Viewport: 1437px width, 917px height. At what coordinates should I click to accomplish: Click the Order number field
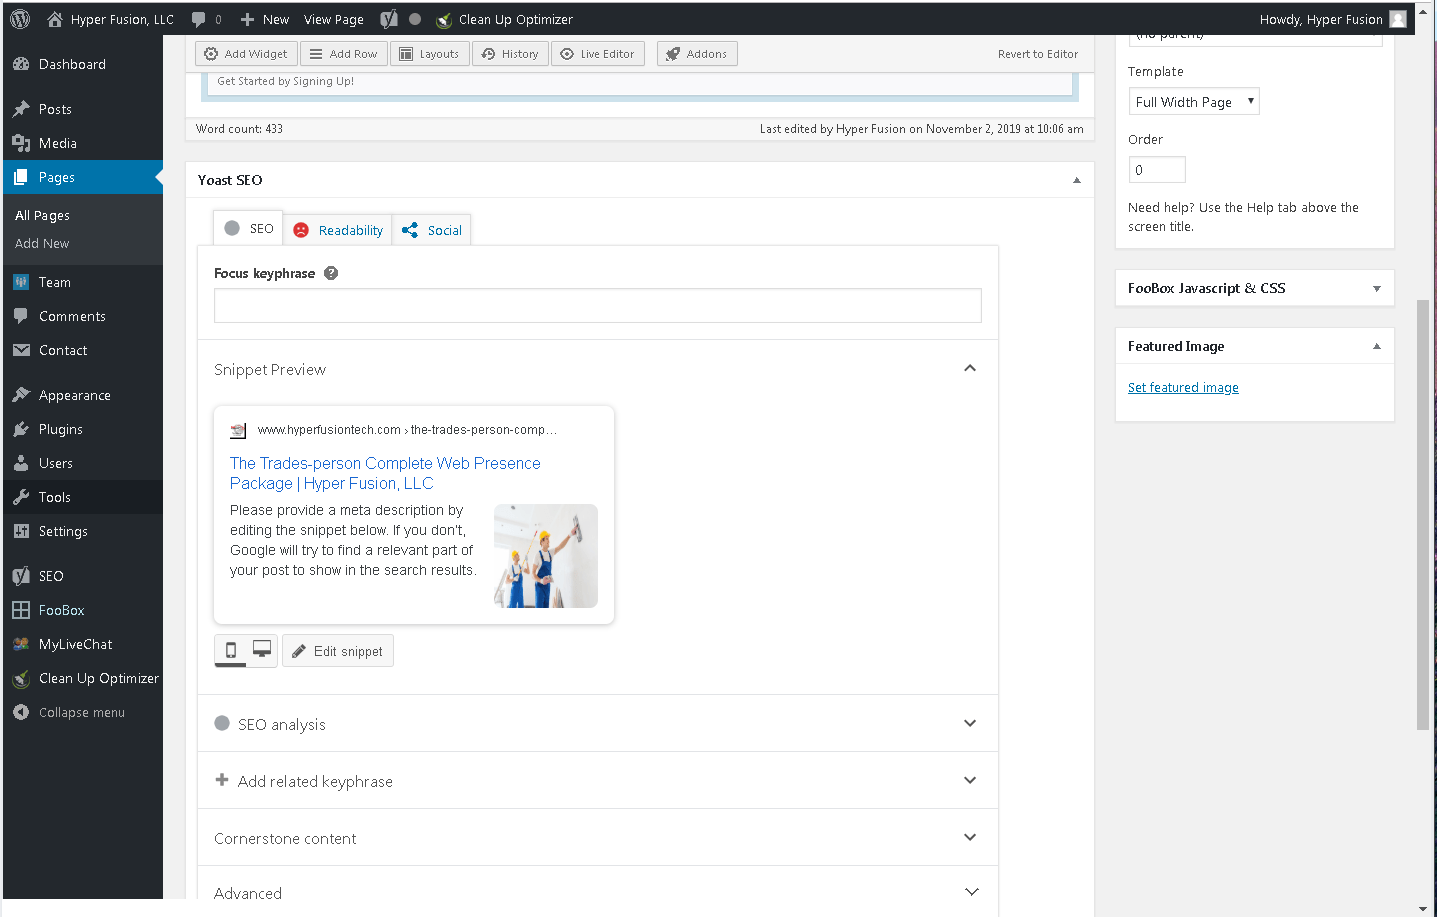pos(1157,170)
